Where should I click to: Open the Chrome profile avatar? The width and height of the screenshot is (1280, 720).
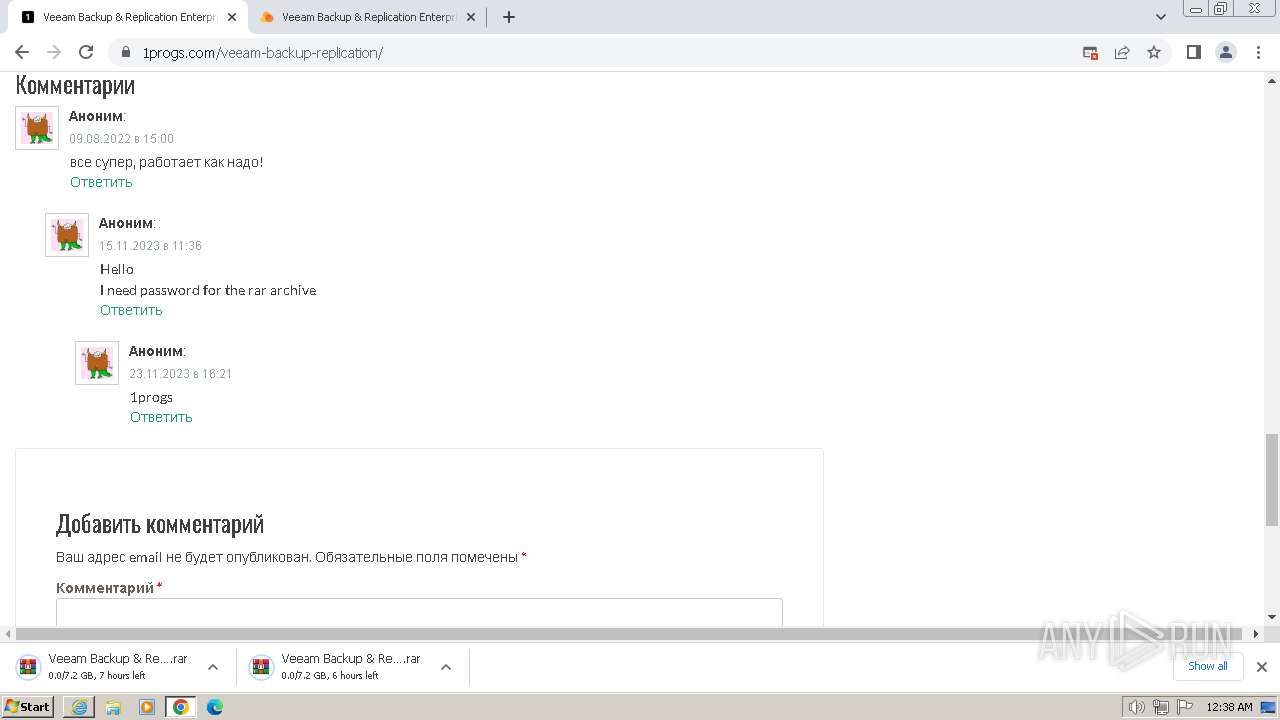pyautogui.click(x=1226, y=52)
